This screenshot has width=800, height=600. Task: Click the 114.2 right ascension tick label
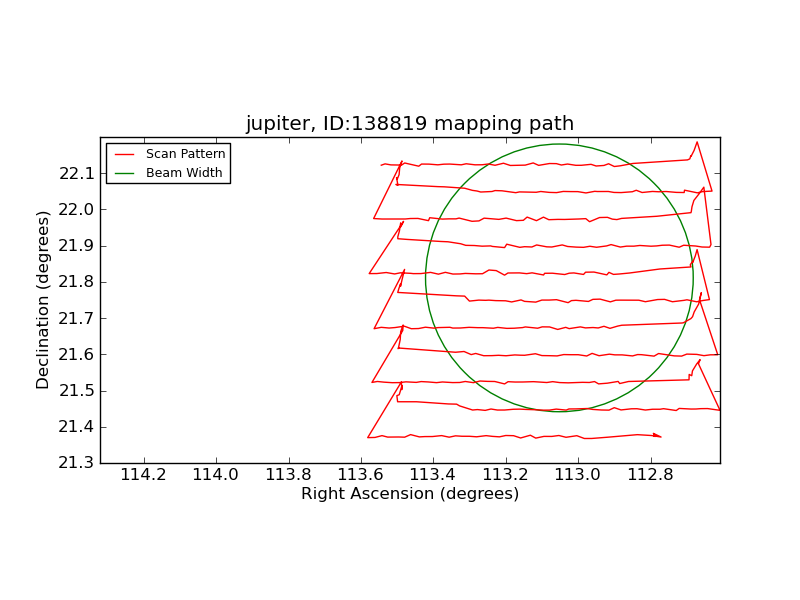(143, 475)
